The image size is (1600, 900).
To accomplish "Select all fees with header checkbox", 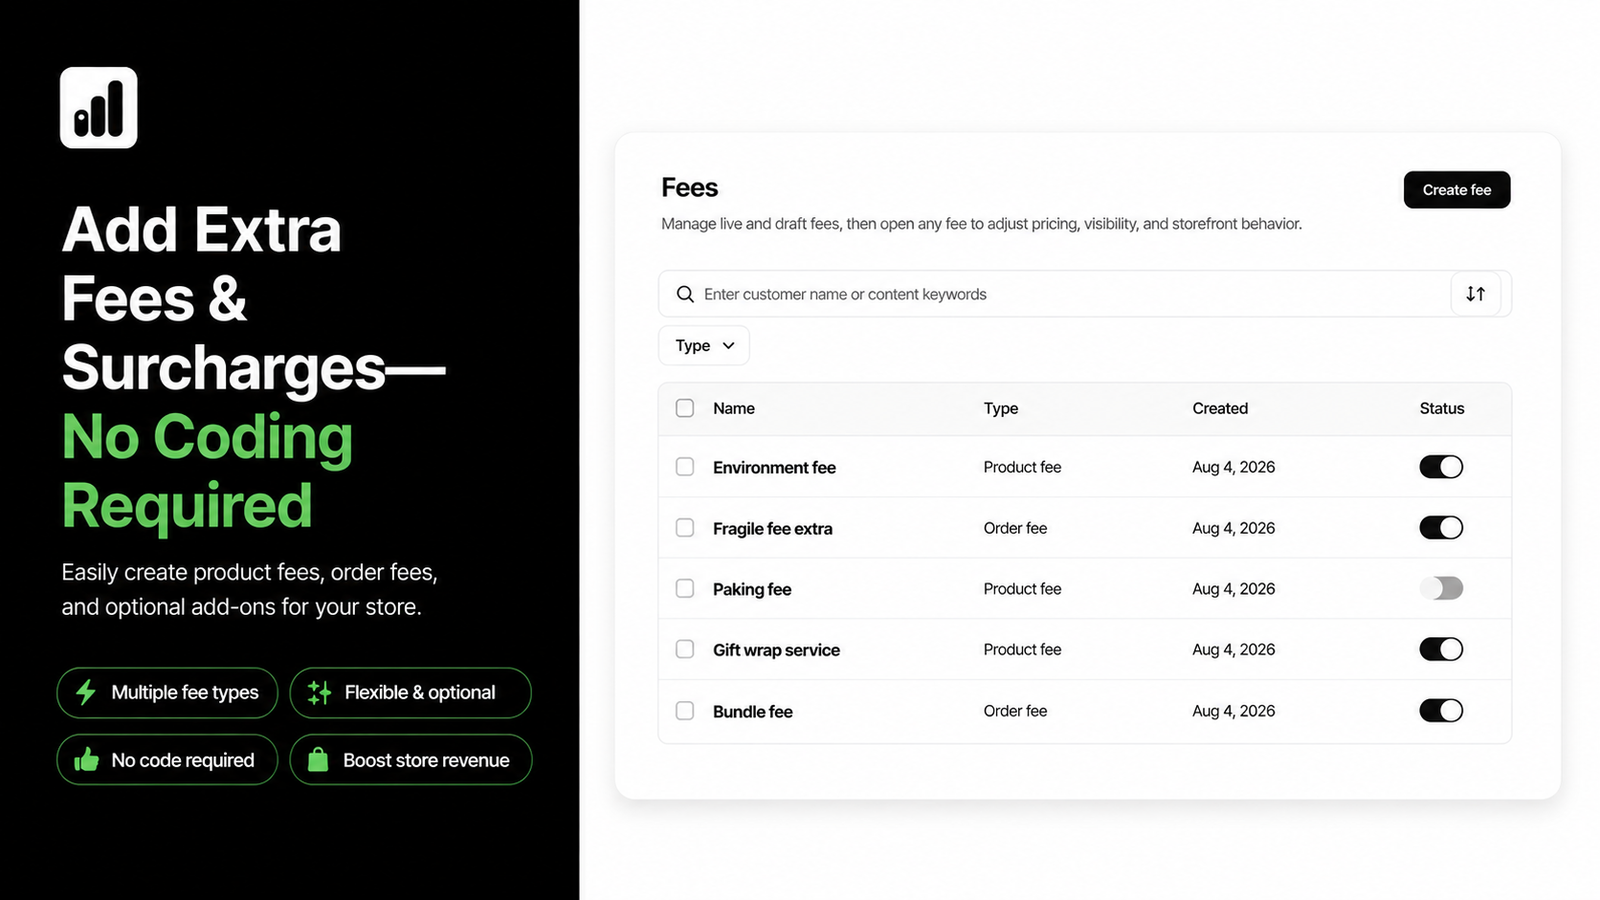I will [685, 408].
